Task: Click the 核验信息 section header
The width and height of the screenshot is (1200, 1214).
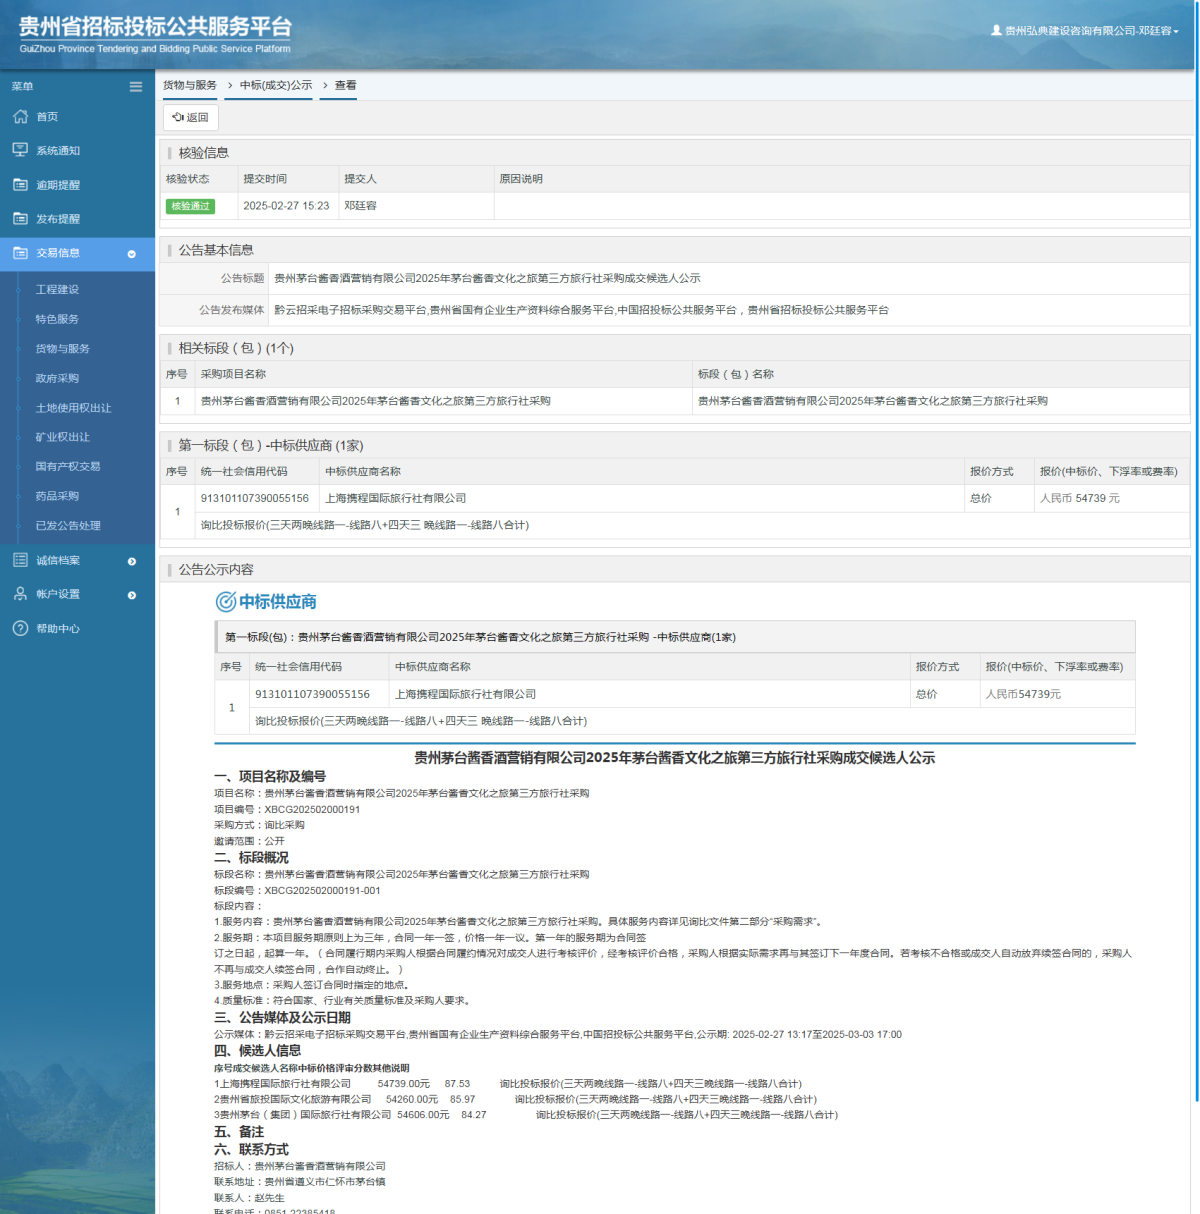Action: point(204,153)
